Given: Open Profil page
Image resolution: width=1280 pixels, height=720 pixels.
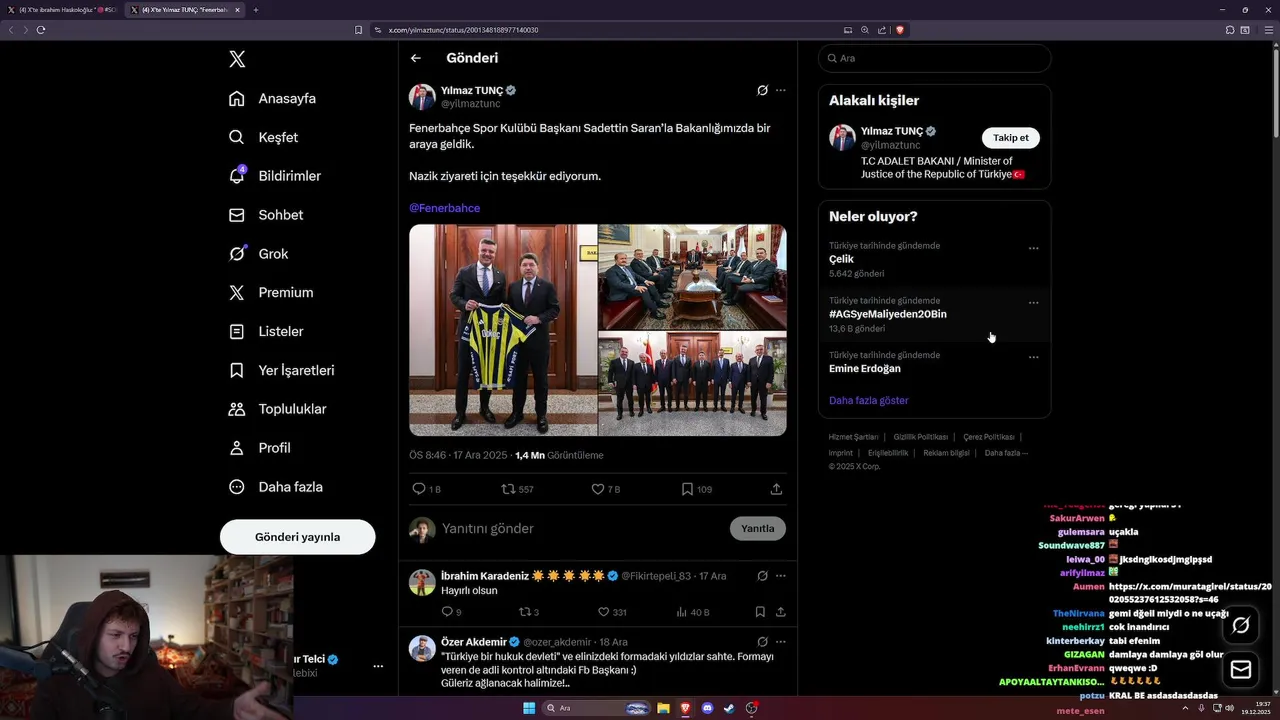Looking at the screenshot, I should [x=259, y=448].
